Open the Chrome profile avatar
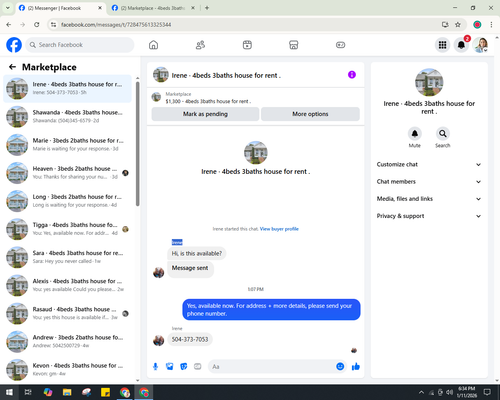This screenshot has height=400, width=500. coord(477,24)
